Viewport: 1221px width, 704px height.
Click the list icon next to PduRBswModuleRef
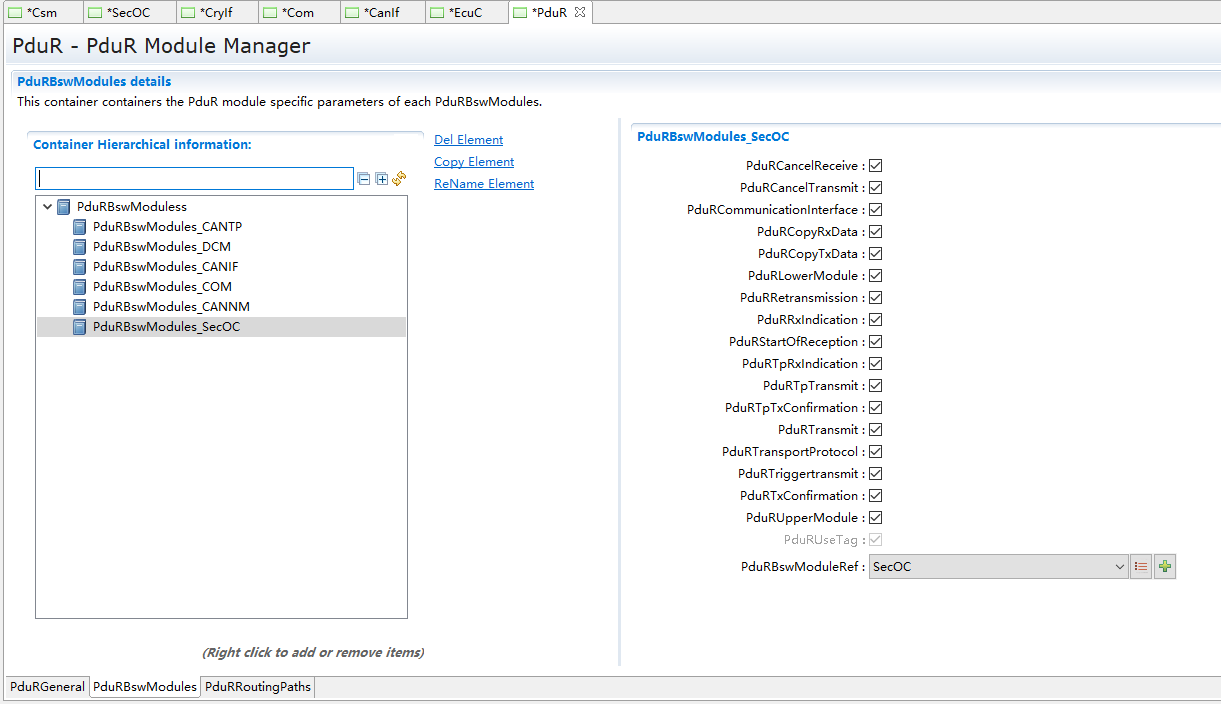[1141, 567]
